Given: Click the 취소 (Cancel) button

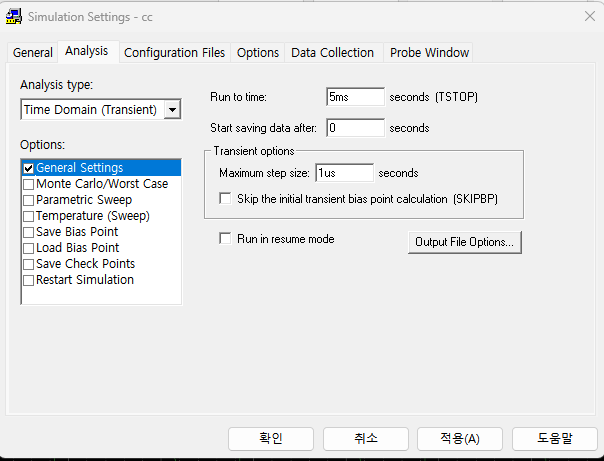Looking at the screenshot, I should pyautogui.click(x=366, y=439).
